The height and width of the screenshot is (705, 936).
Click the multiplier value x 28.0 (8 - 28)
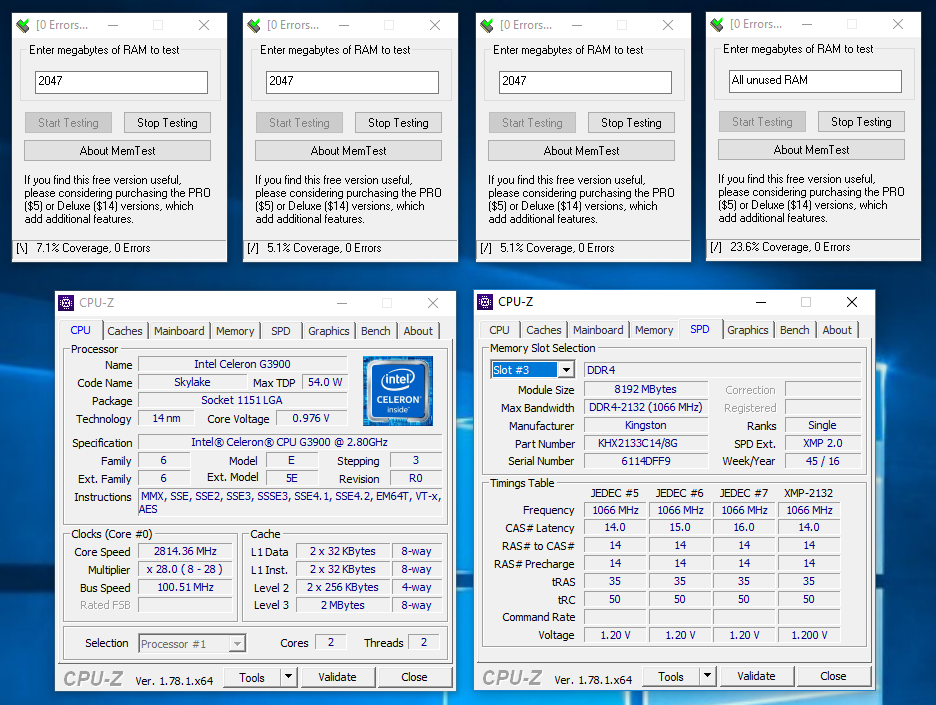click(x=184, y=569)
